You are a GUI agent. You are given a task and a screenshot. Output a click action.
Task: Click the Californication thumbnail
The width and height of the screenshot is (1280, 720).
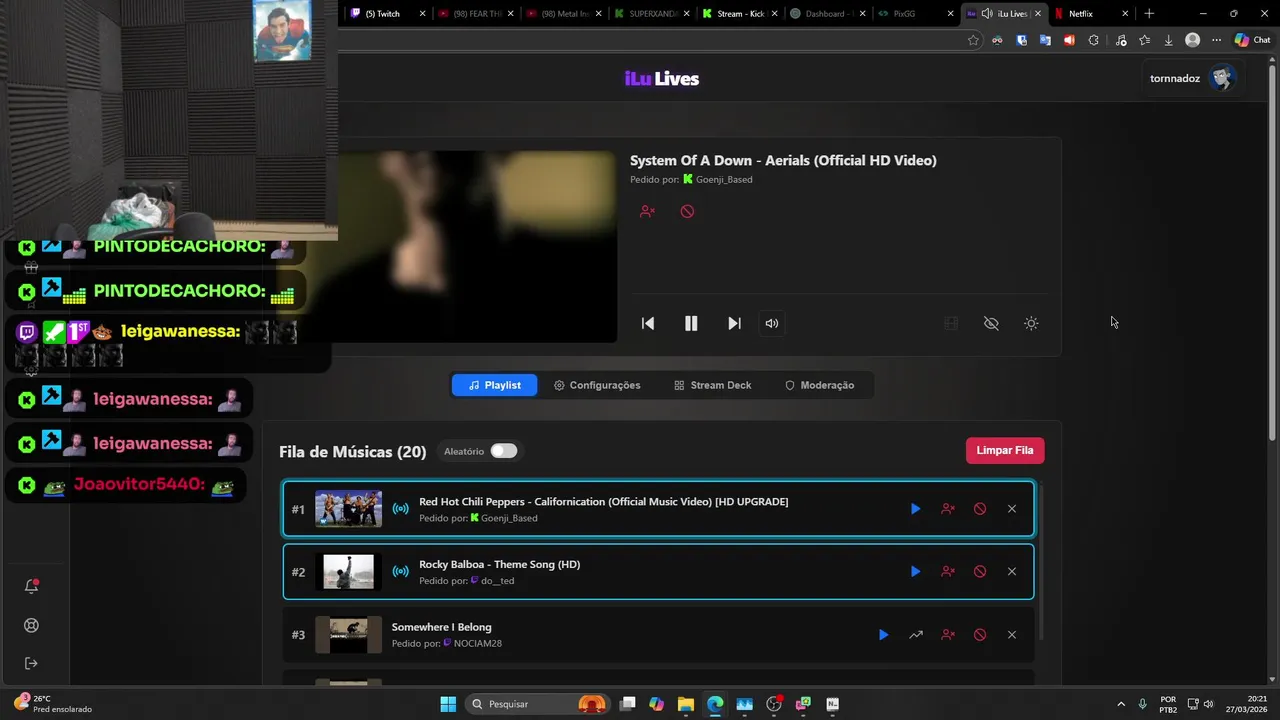click(348, 509)
